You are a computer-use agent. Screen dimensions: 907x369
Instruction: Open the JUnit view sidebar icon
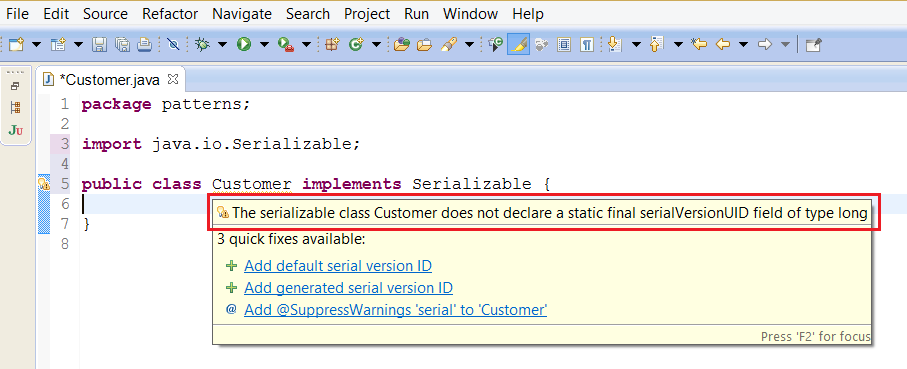[16, 130]
